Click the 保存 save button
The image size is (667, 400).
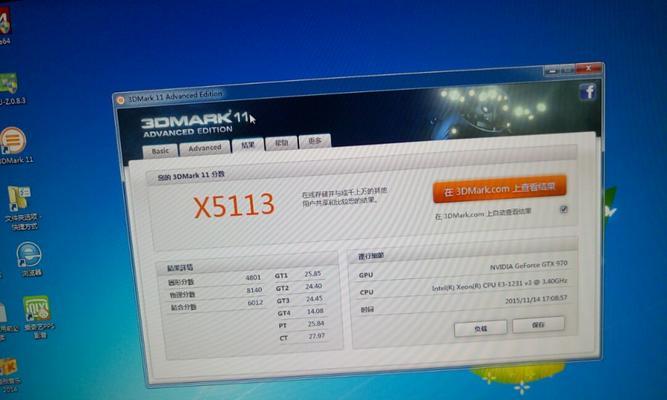click(538, 325)
